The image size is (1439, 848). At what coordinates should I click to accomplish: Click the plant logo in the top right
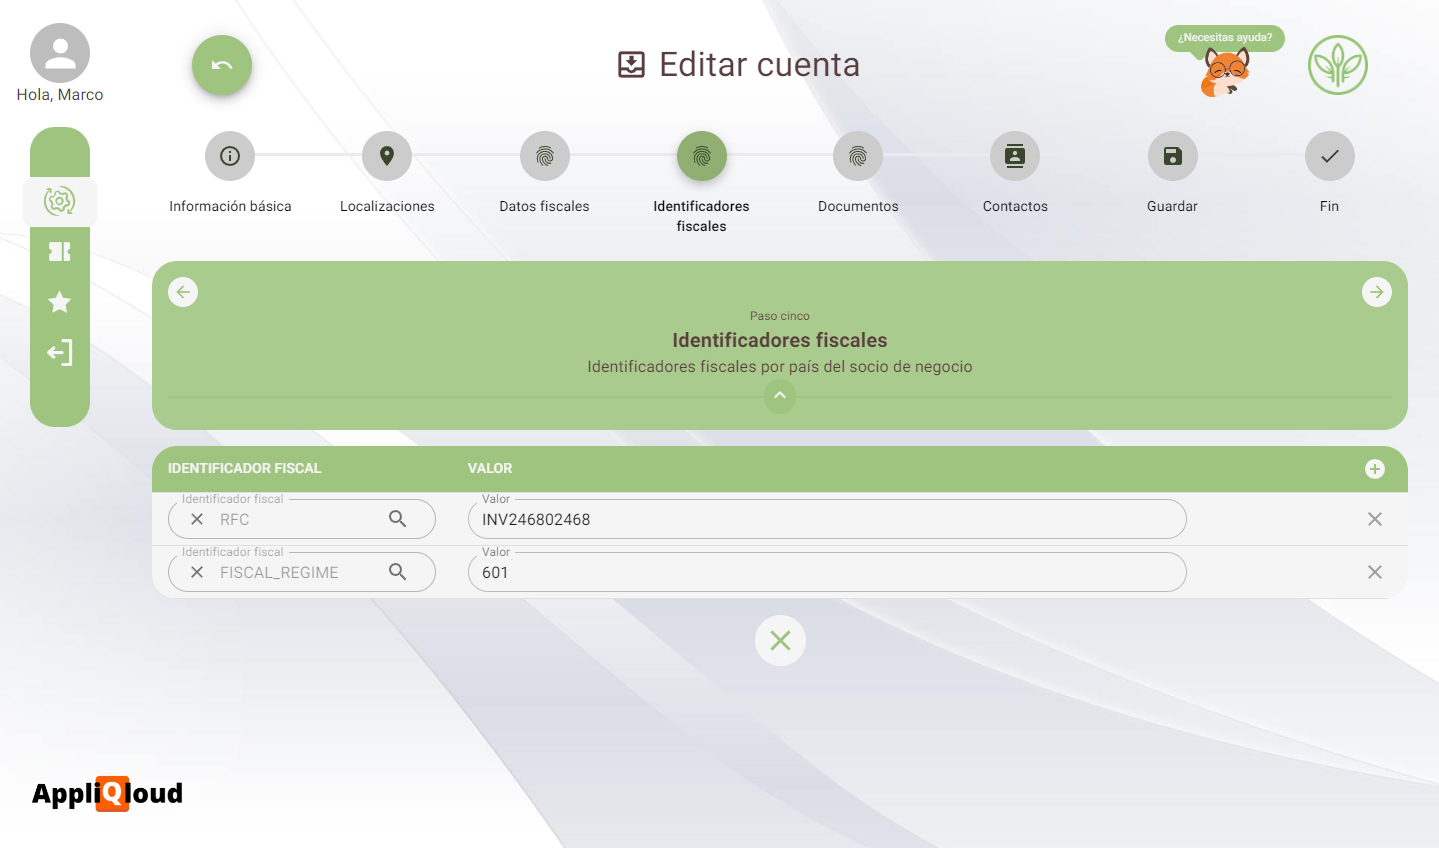(x=1338, y=64)
